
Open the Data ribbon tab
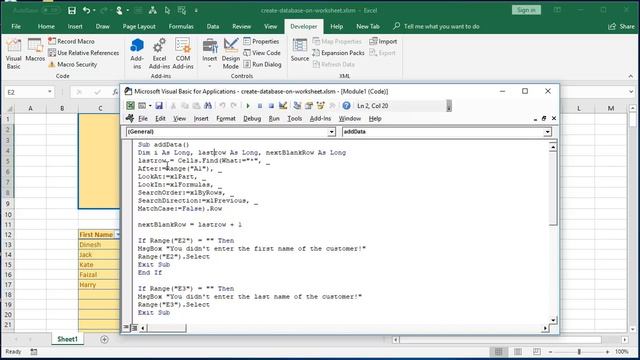pos(213,26)
